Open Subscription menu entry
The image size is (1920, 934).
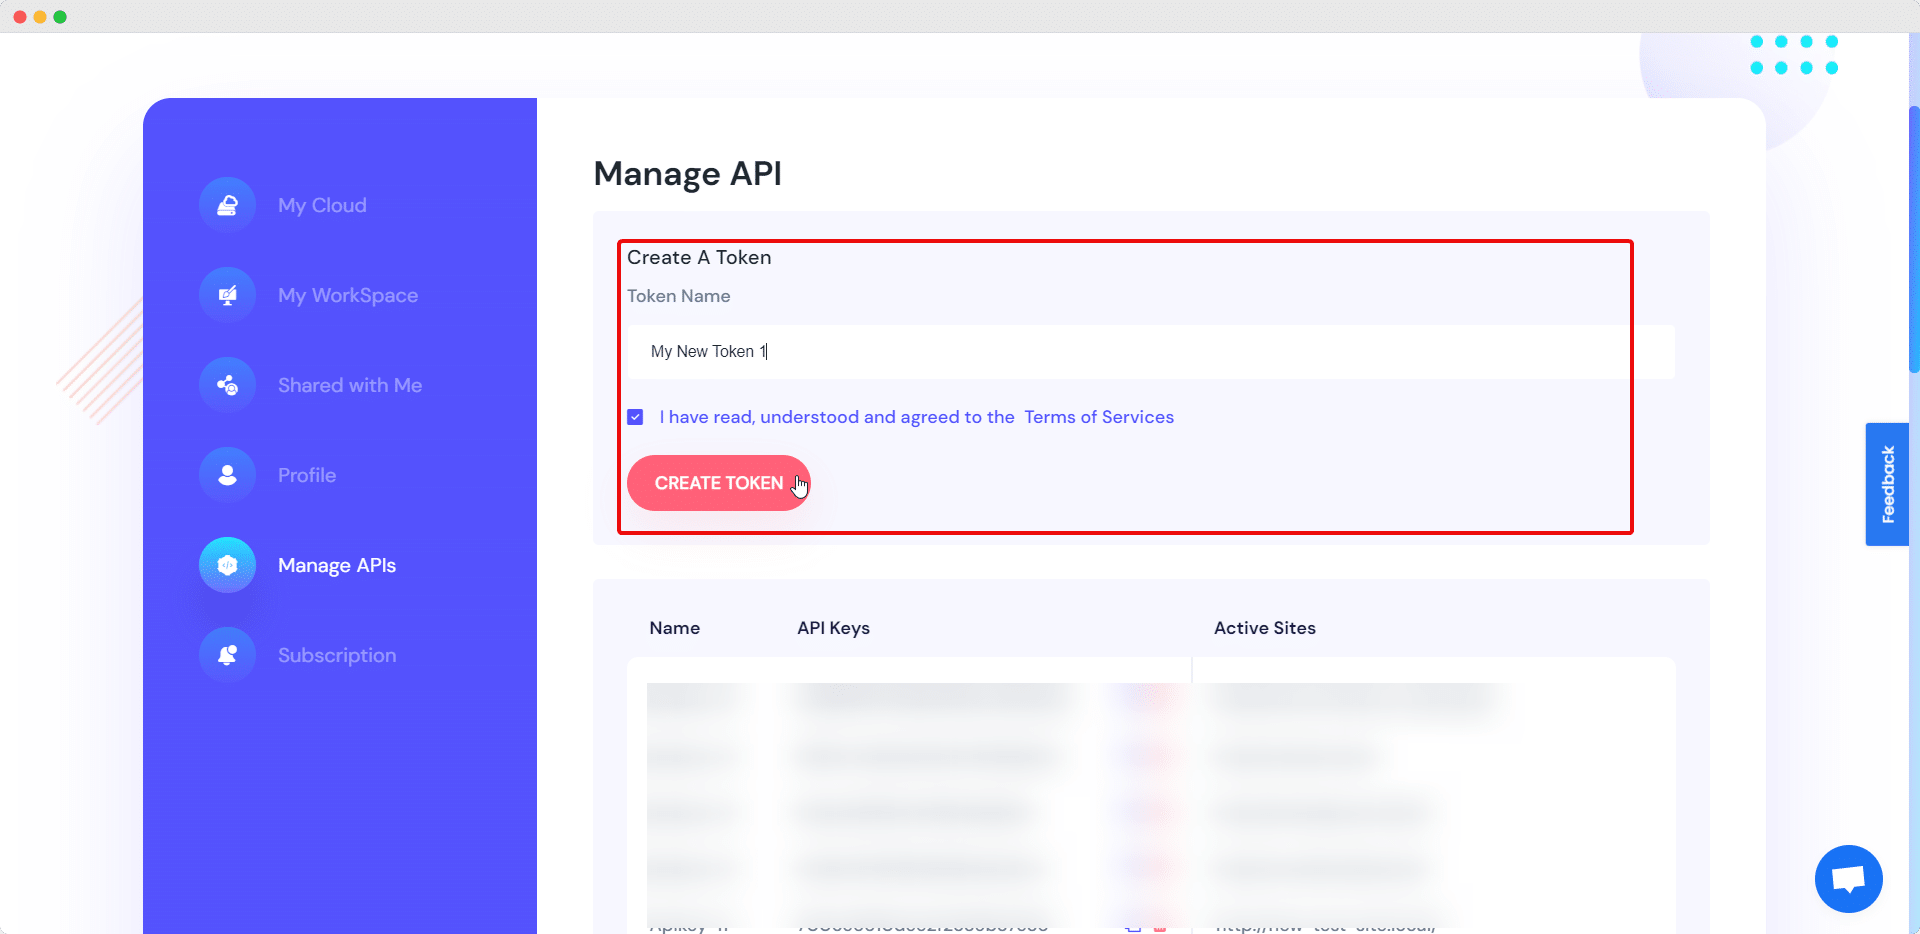[337, 655]
